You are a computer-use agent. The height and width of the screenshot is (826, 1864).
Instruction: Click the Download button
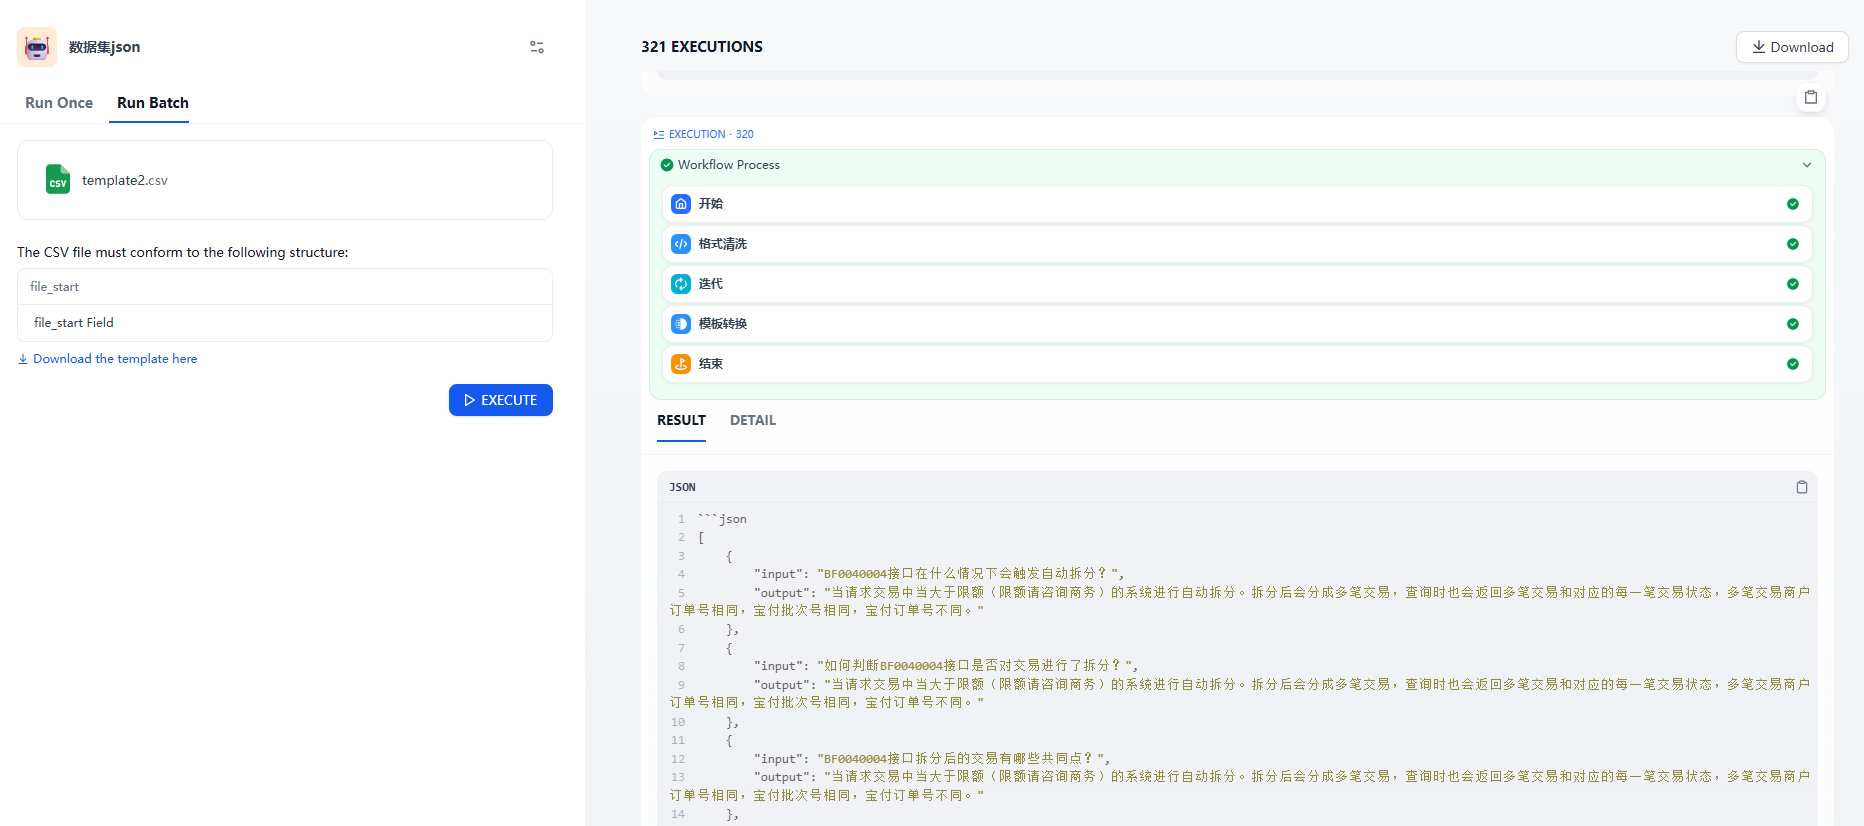1792,47
